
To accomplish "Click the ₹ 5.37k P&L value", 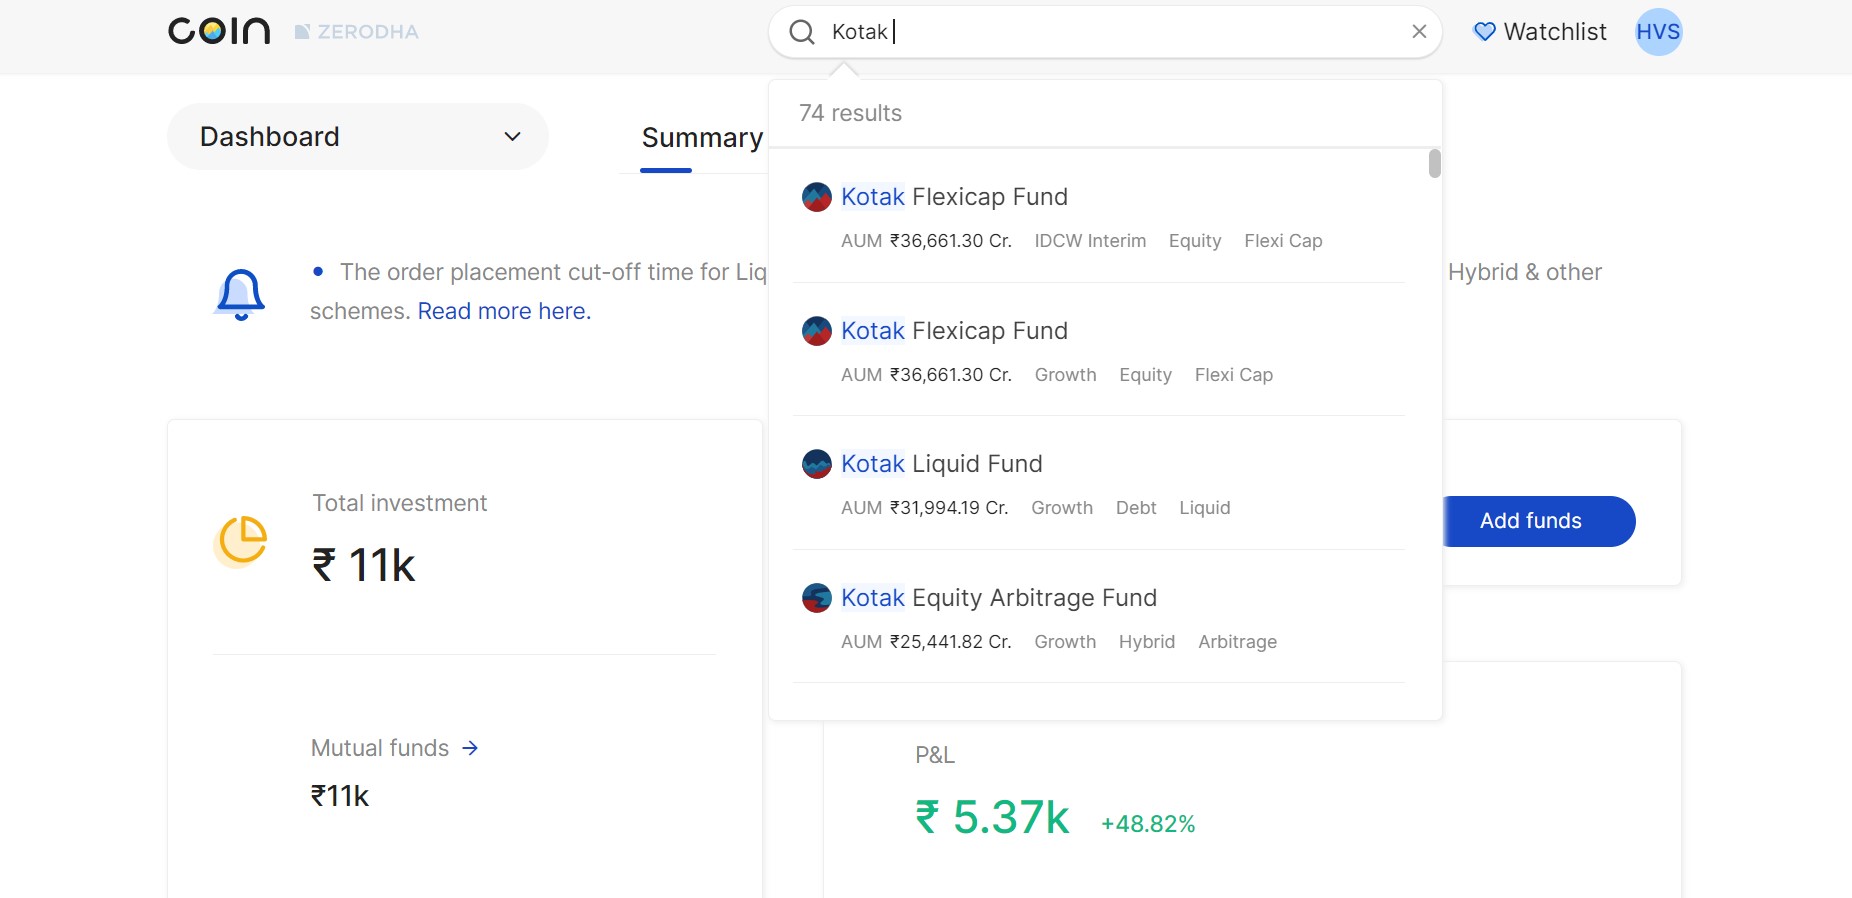I will coord(992,817).
